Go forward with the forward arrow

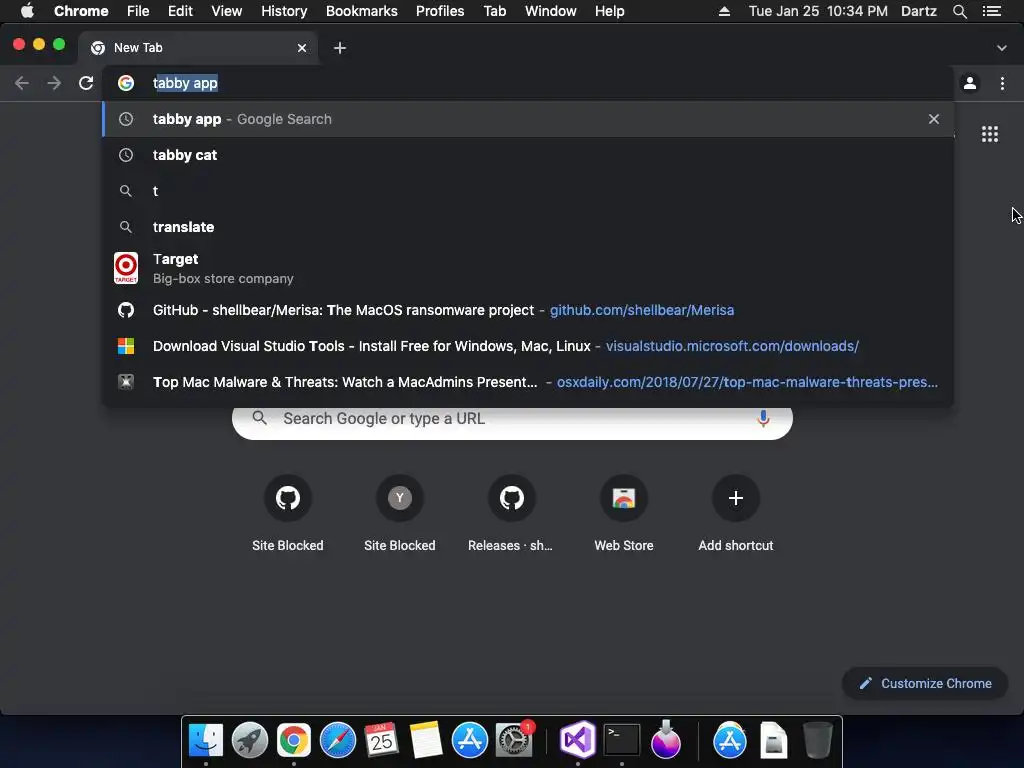(x=54, y=83)
